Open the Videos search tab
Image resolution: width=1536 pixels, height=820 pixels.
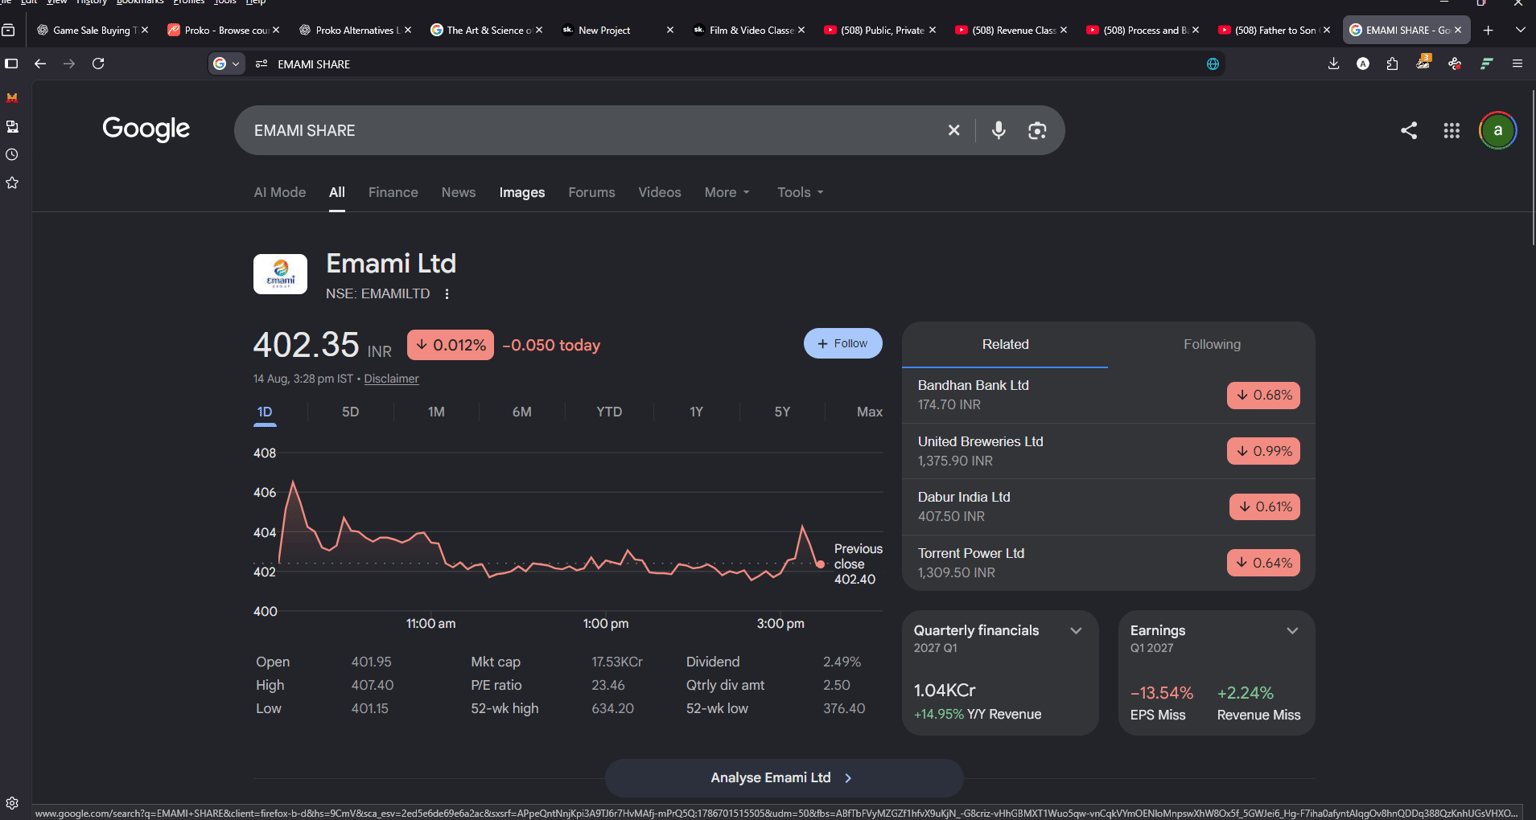(660, 192)
